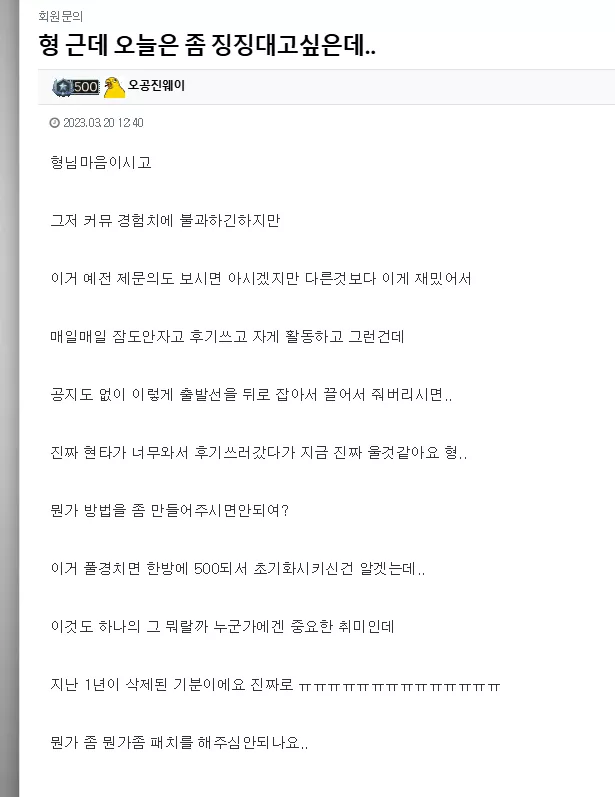Click the post title 형 근데 오늘은 좀 징징대고싶은데..
The height and width of the screenshot is (797, 615).
tap(207, 45)
